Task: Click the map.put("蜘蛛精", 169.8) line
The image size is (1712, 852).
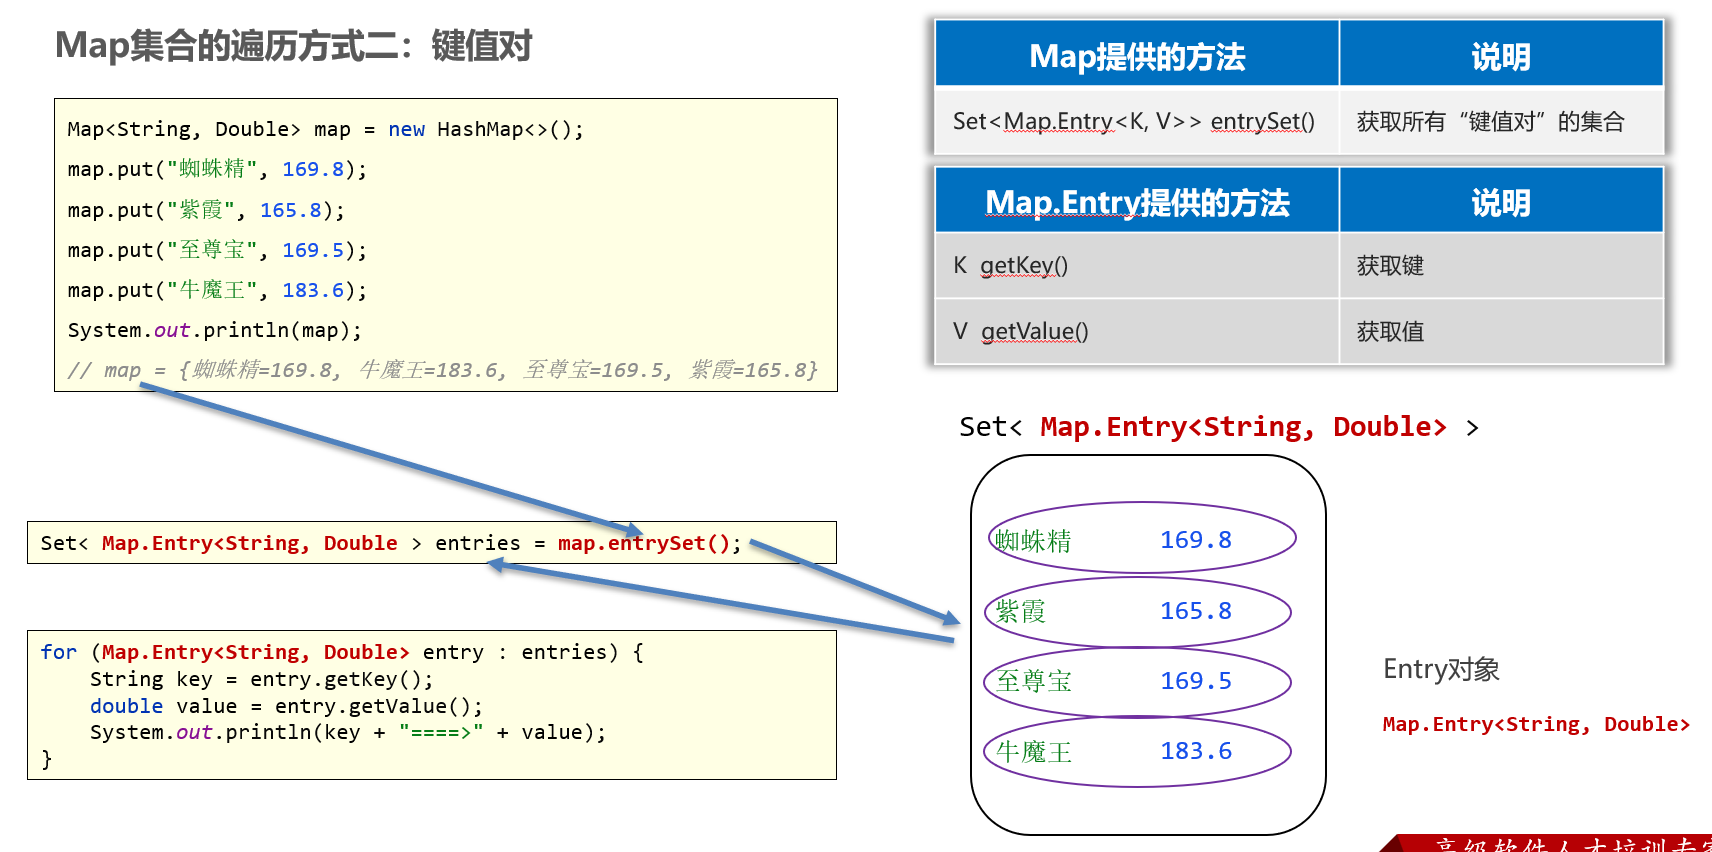Action: tap(217, 169)
